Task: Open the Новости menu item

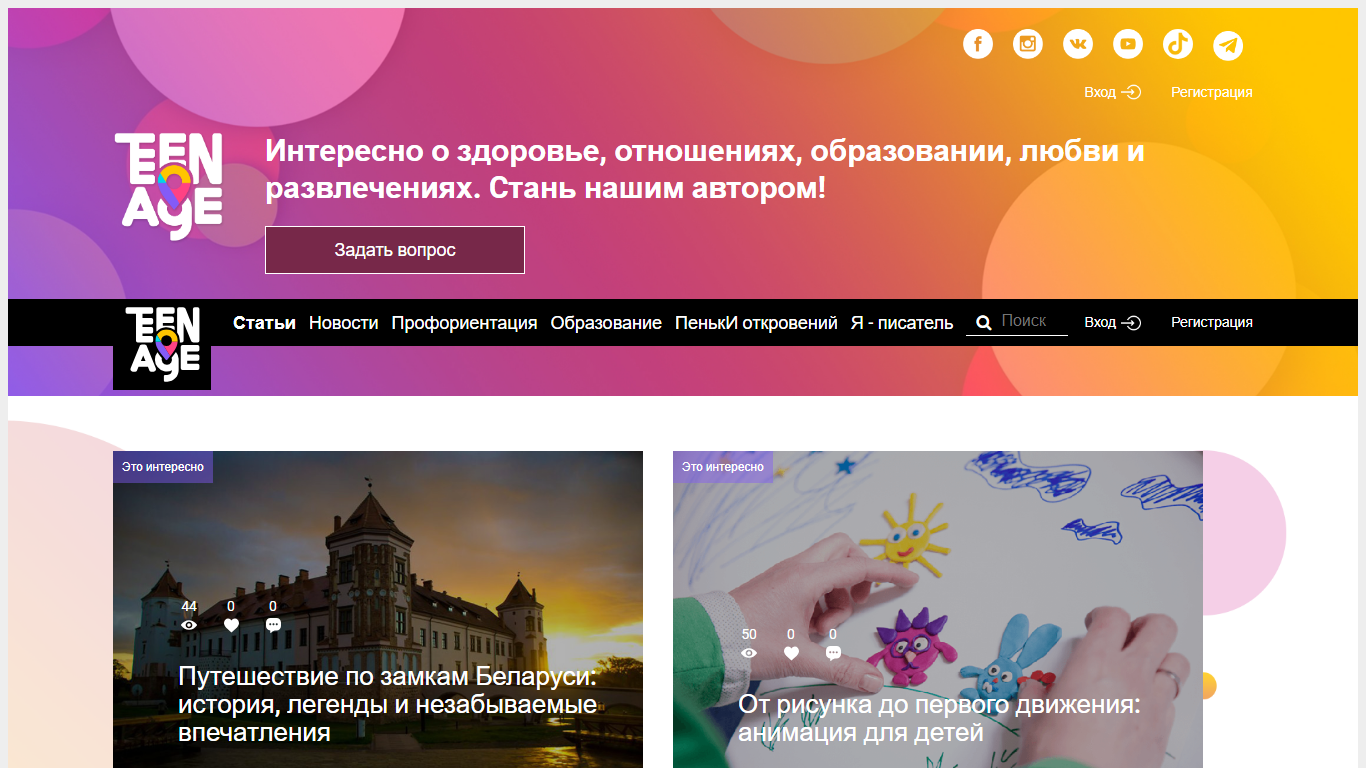Action: coord(344,323)
